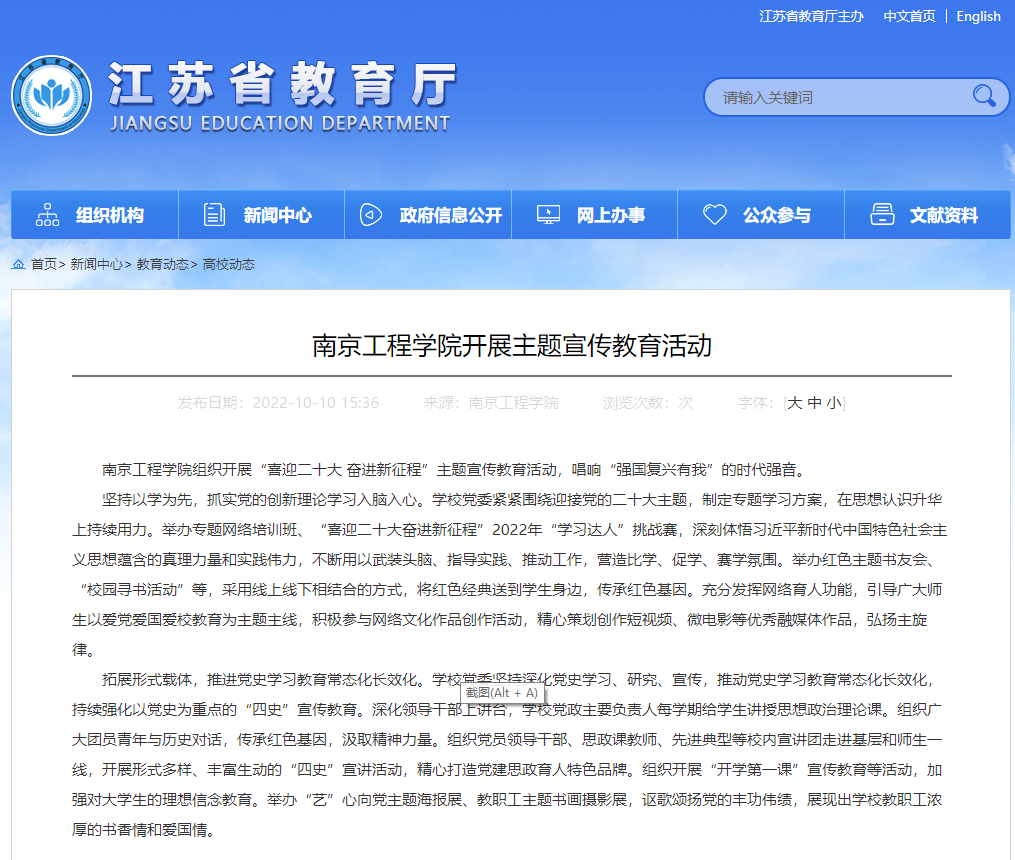Click the magnifier search icon

pyautogui.click(x=984, y=96)
